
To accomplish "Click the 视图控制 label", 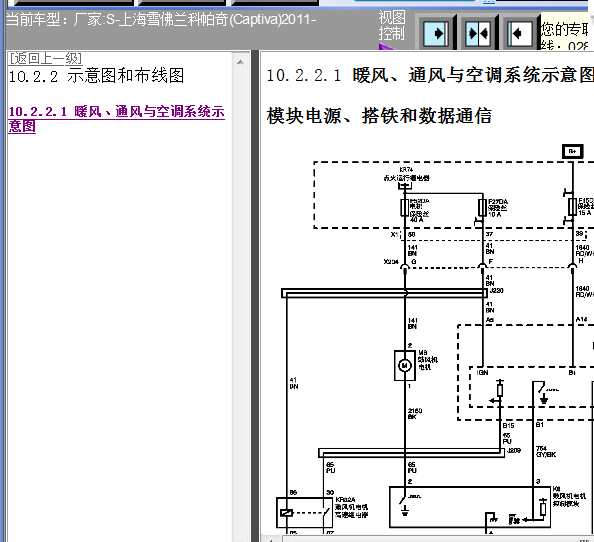I will pyautogui.click(x=392, y=25).
